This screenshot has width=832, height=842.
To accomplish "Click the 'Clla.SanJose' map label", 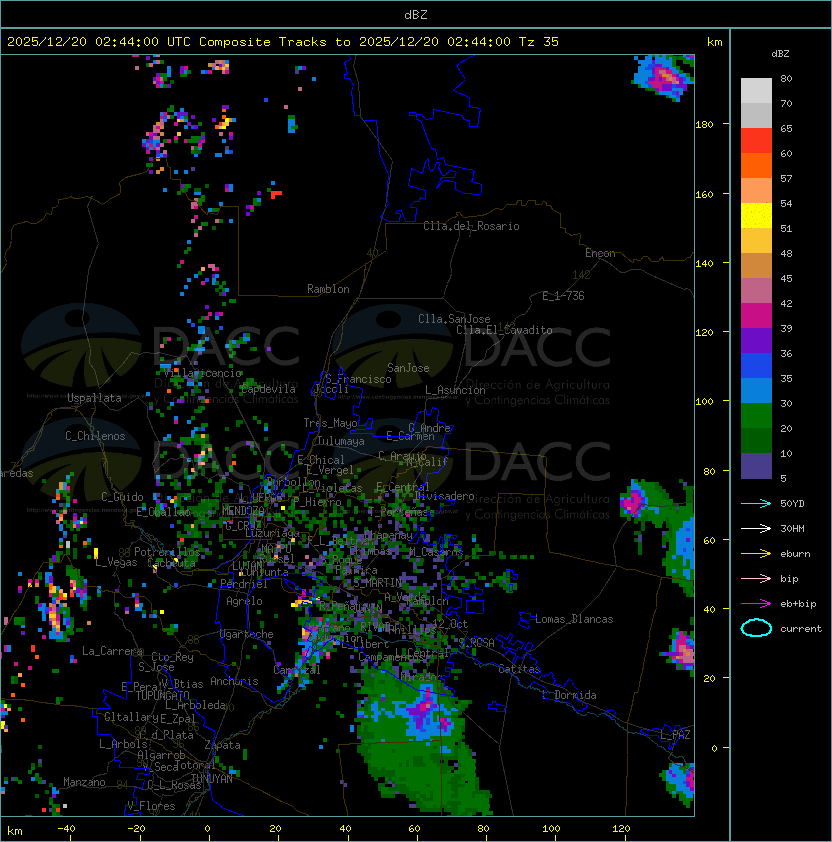I will point(454,319).
